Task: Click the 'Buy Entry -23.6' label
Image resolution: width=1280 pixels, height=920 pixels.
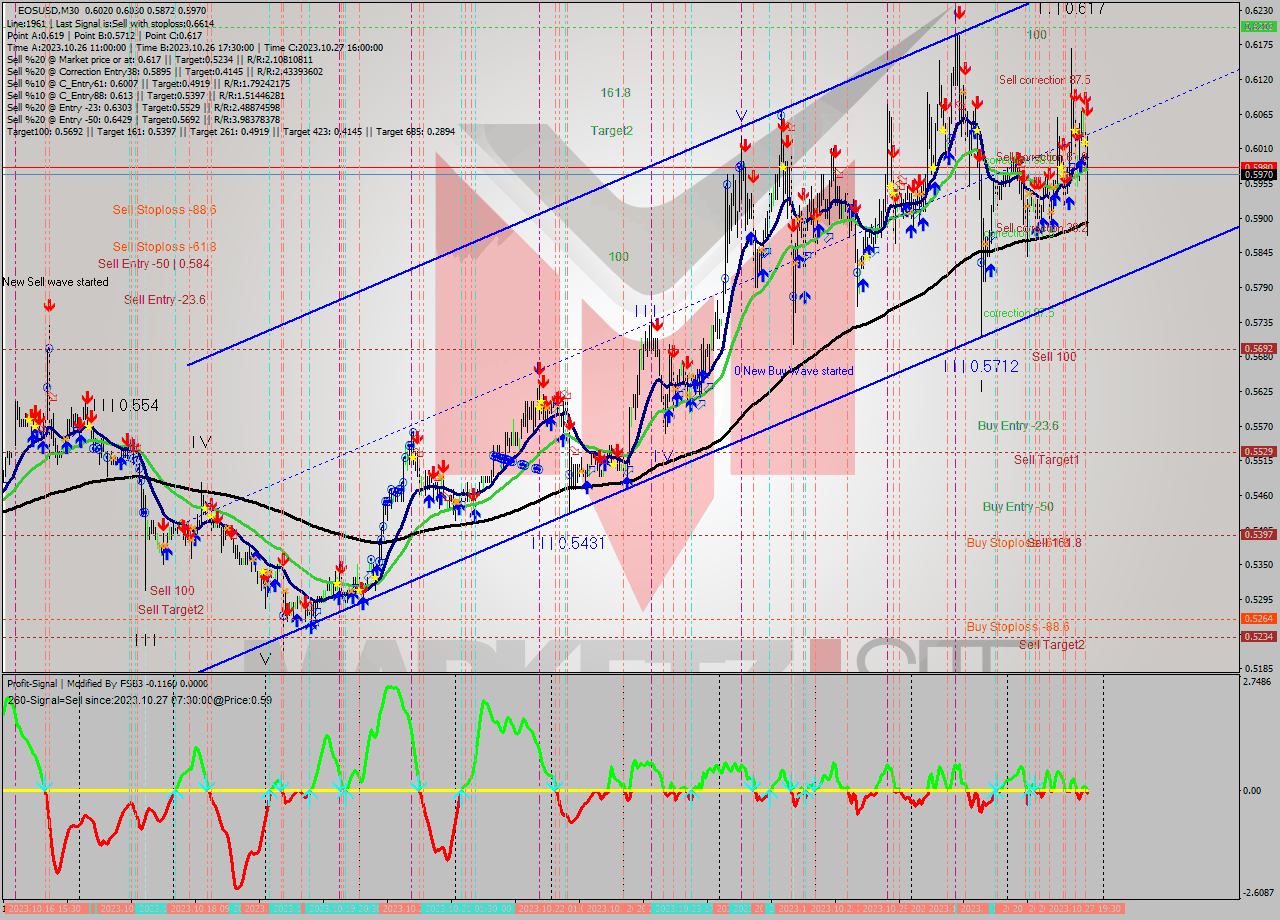Action: point(1017,426)
